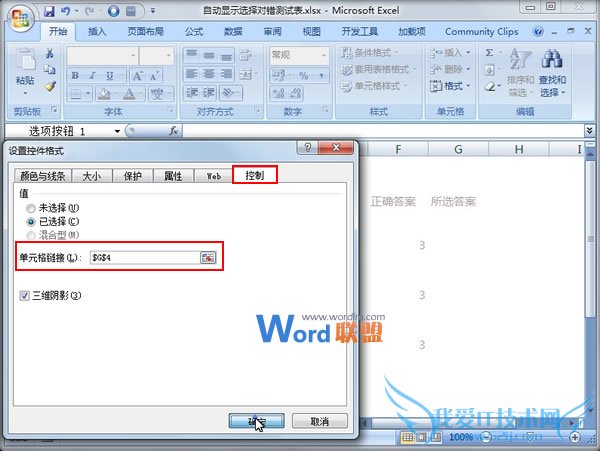
Task: Open the font name dropdown
Action: (x=133, y=56)
